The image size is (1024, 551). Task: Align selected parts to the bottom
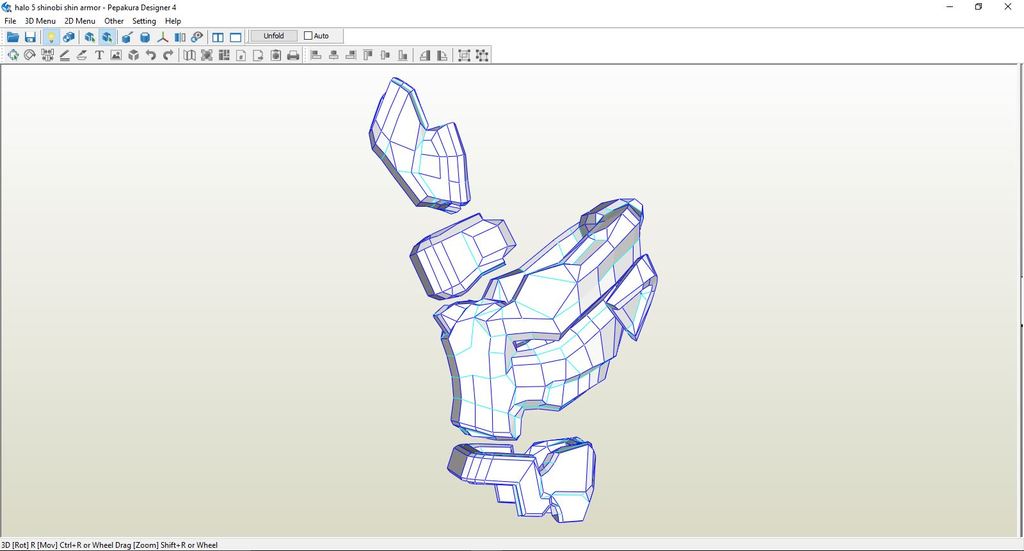403,55
